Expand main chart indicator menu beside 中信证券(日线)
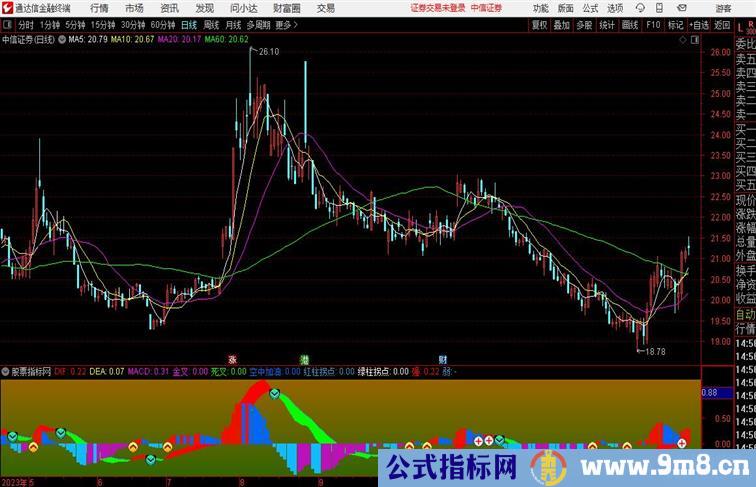Screen dimensions: 756x487 [62, 40]
